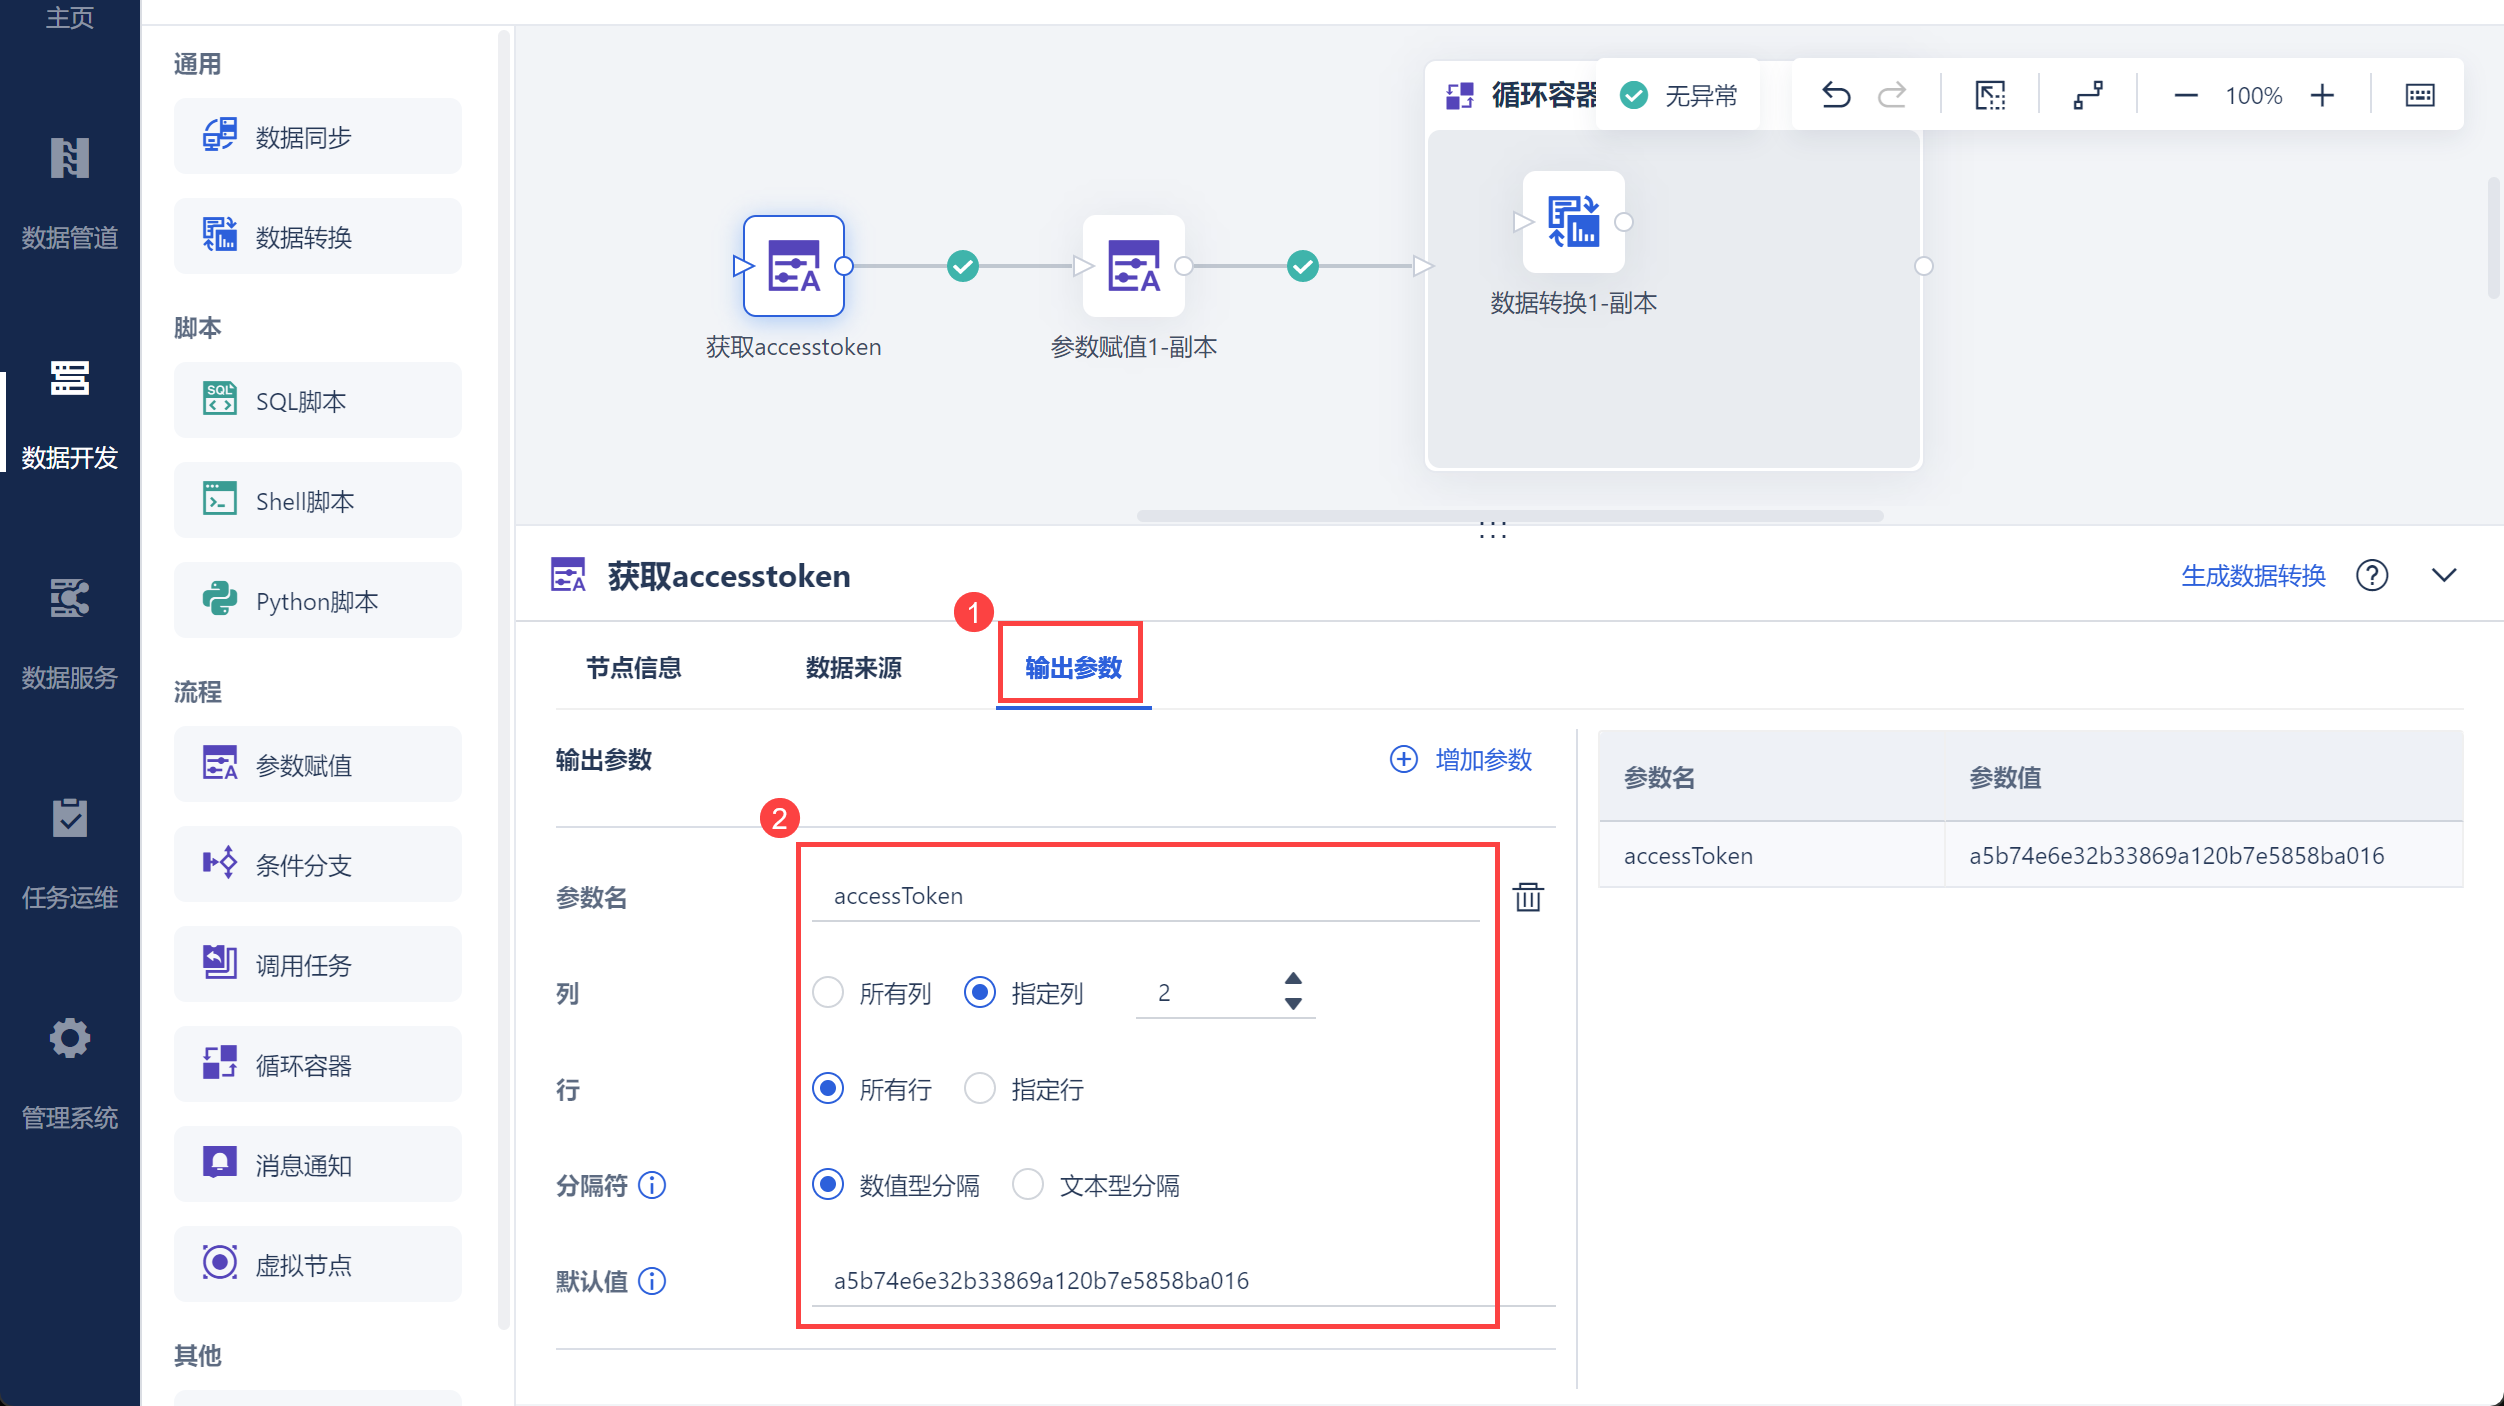Increase the specified column number stepper
Screen dimensions: 2504x1406
coord(1293,978)
